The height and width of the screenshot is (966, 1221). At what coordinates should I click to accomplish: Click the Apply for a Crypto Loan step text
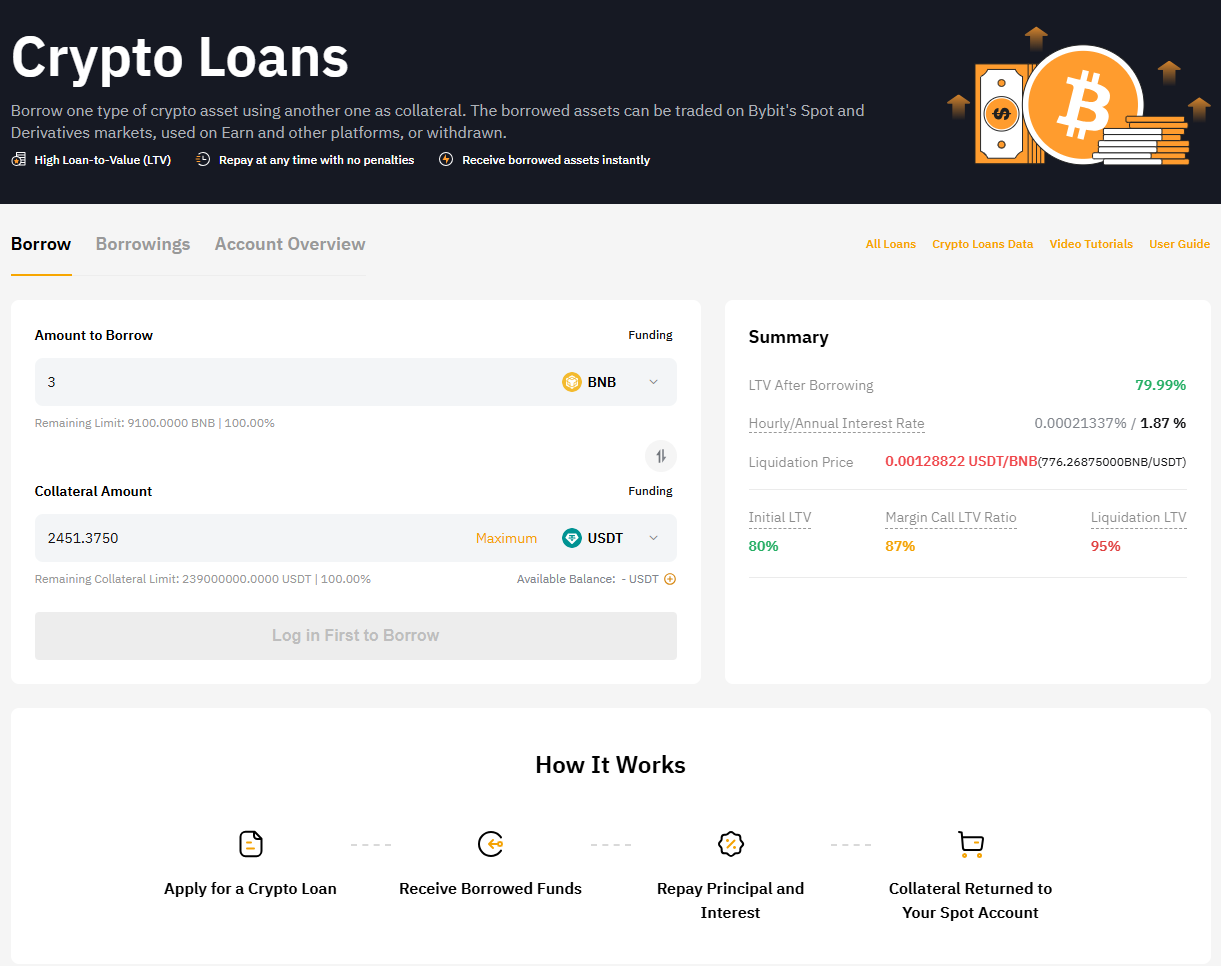251,888
